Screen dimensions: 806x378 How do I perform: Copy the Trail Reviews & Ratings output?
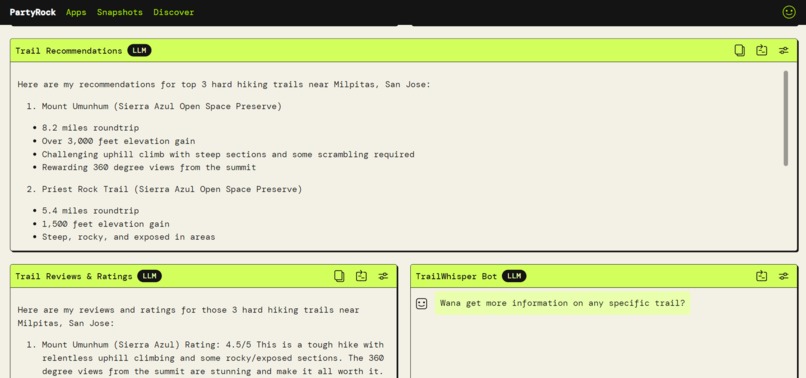(339, 276)
